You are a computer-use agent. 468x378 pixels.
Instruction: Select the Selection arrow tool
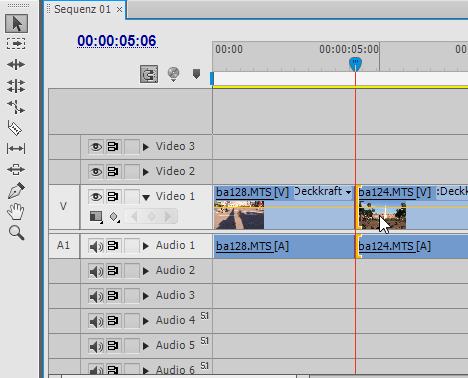coord(16,23)
